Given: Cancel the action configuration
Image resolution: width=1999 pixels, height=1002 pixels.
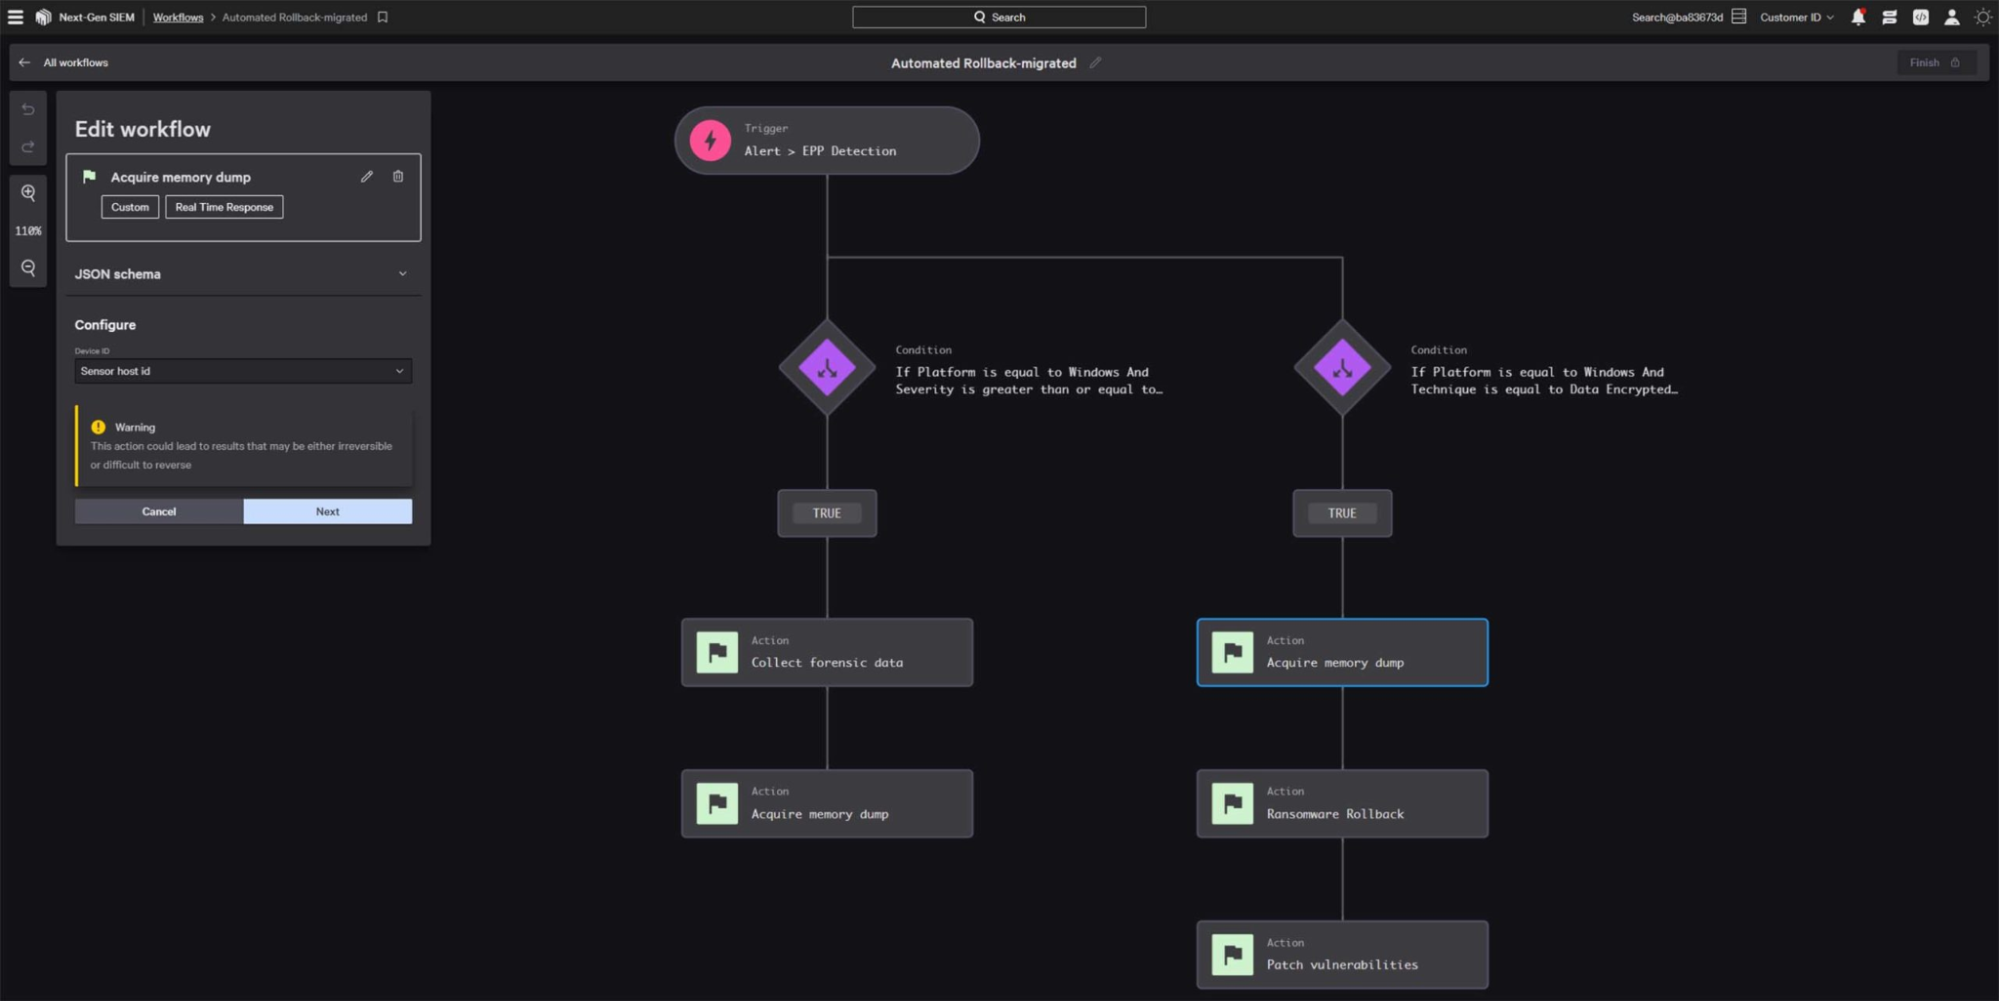Looking at the screenshot, I should pyautogui.click(x=159, y=512).
